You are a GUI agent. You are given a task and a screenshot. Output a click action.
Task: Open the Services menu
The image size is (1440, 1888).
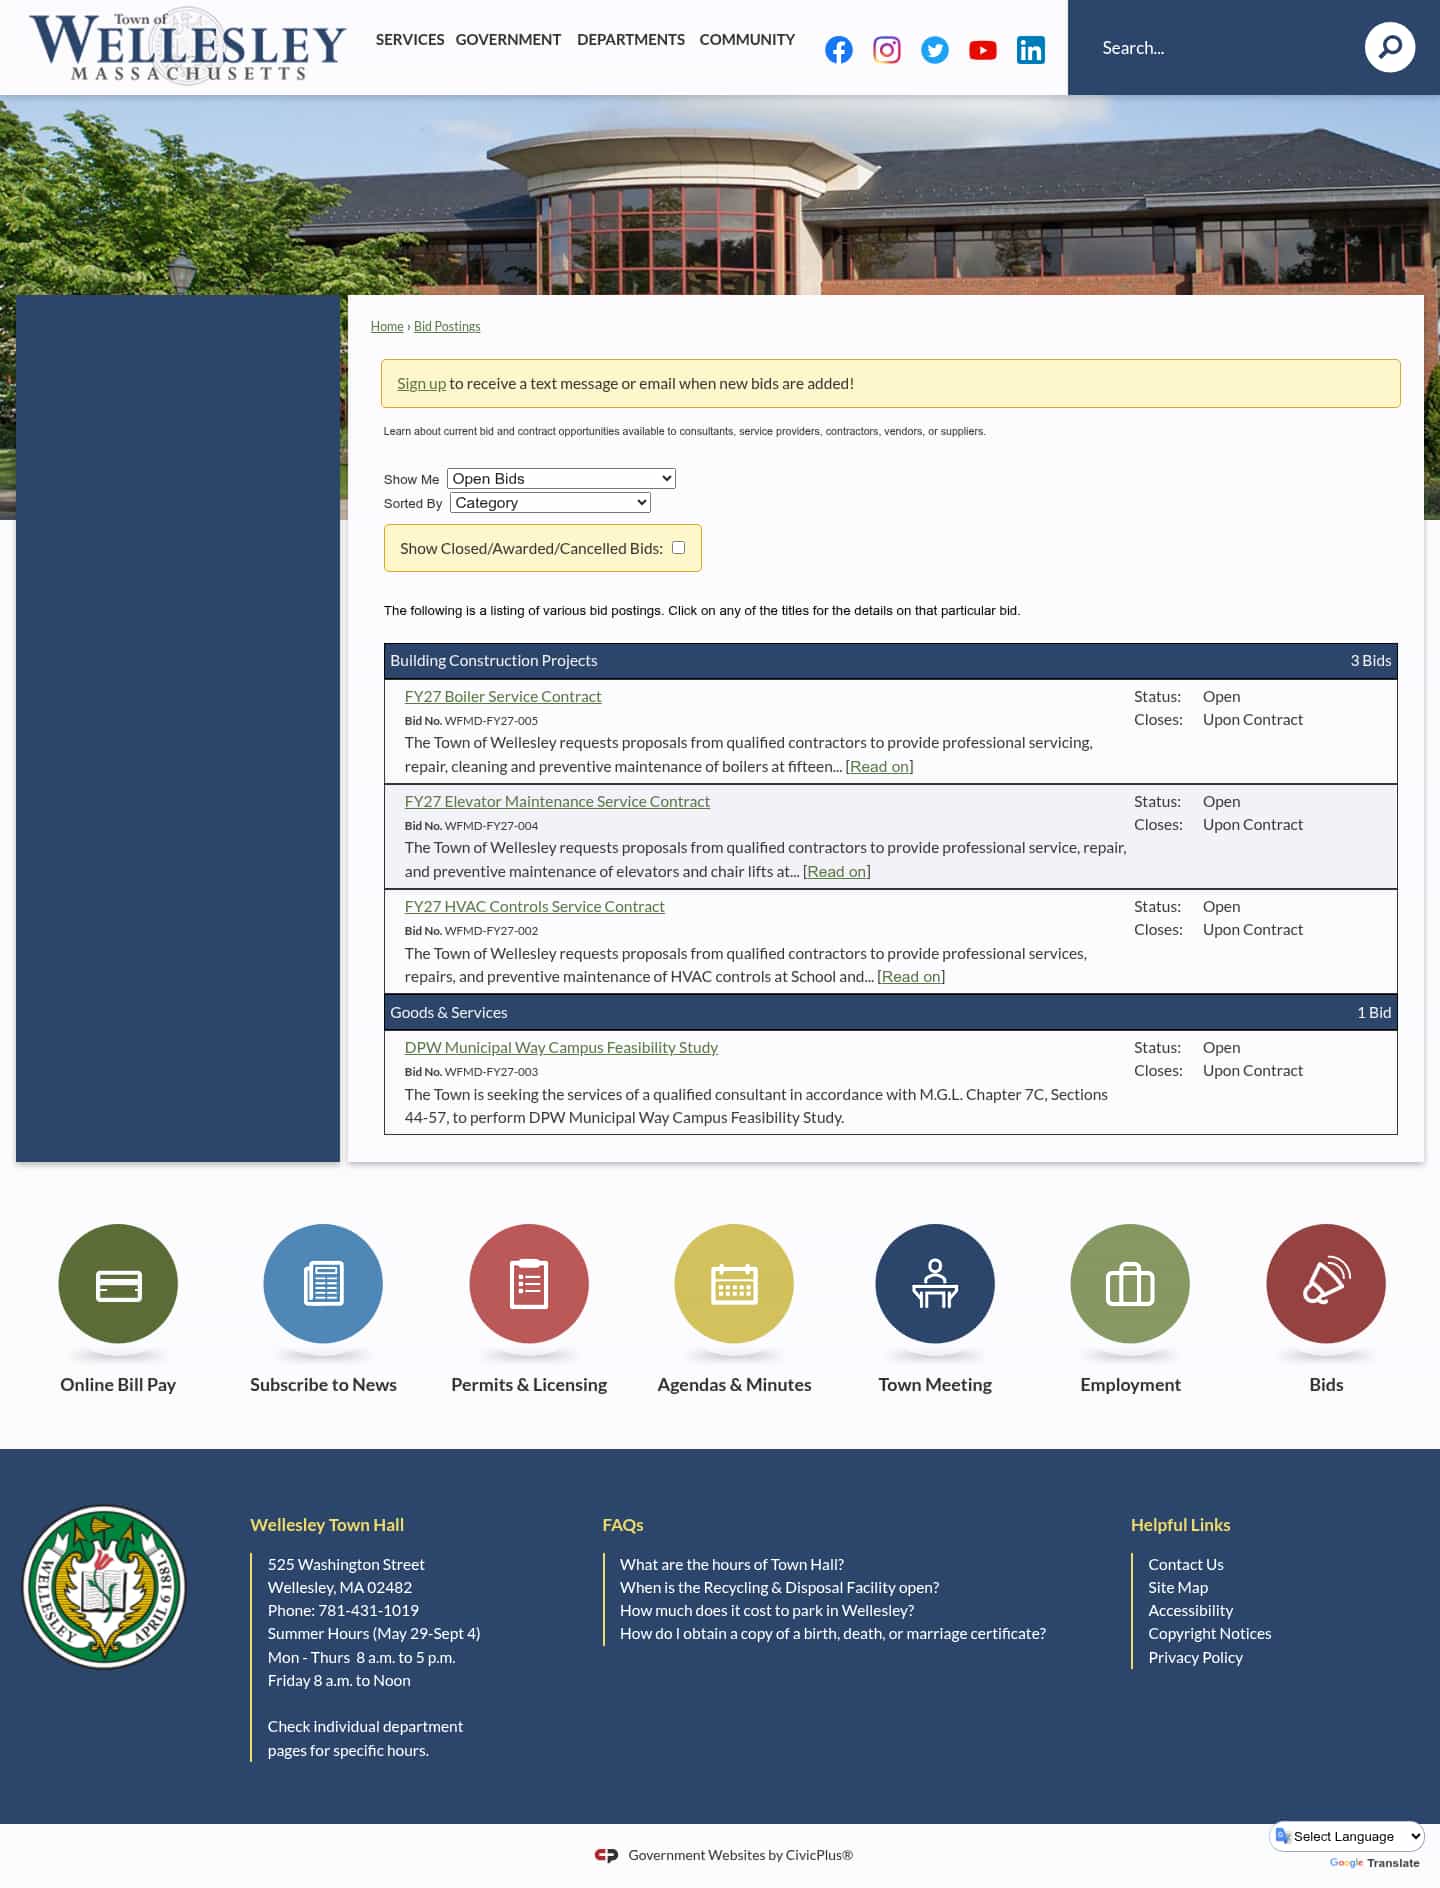410,40
